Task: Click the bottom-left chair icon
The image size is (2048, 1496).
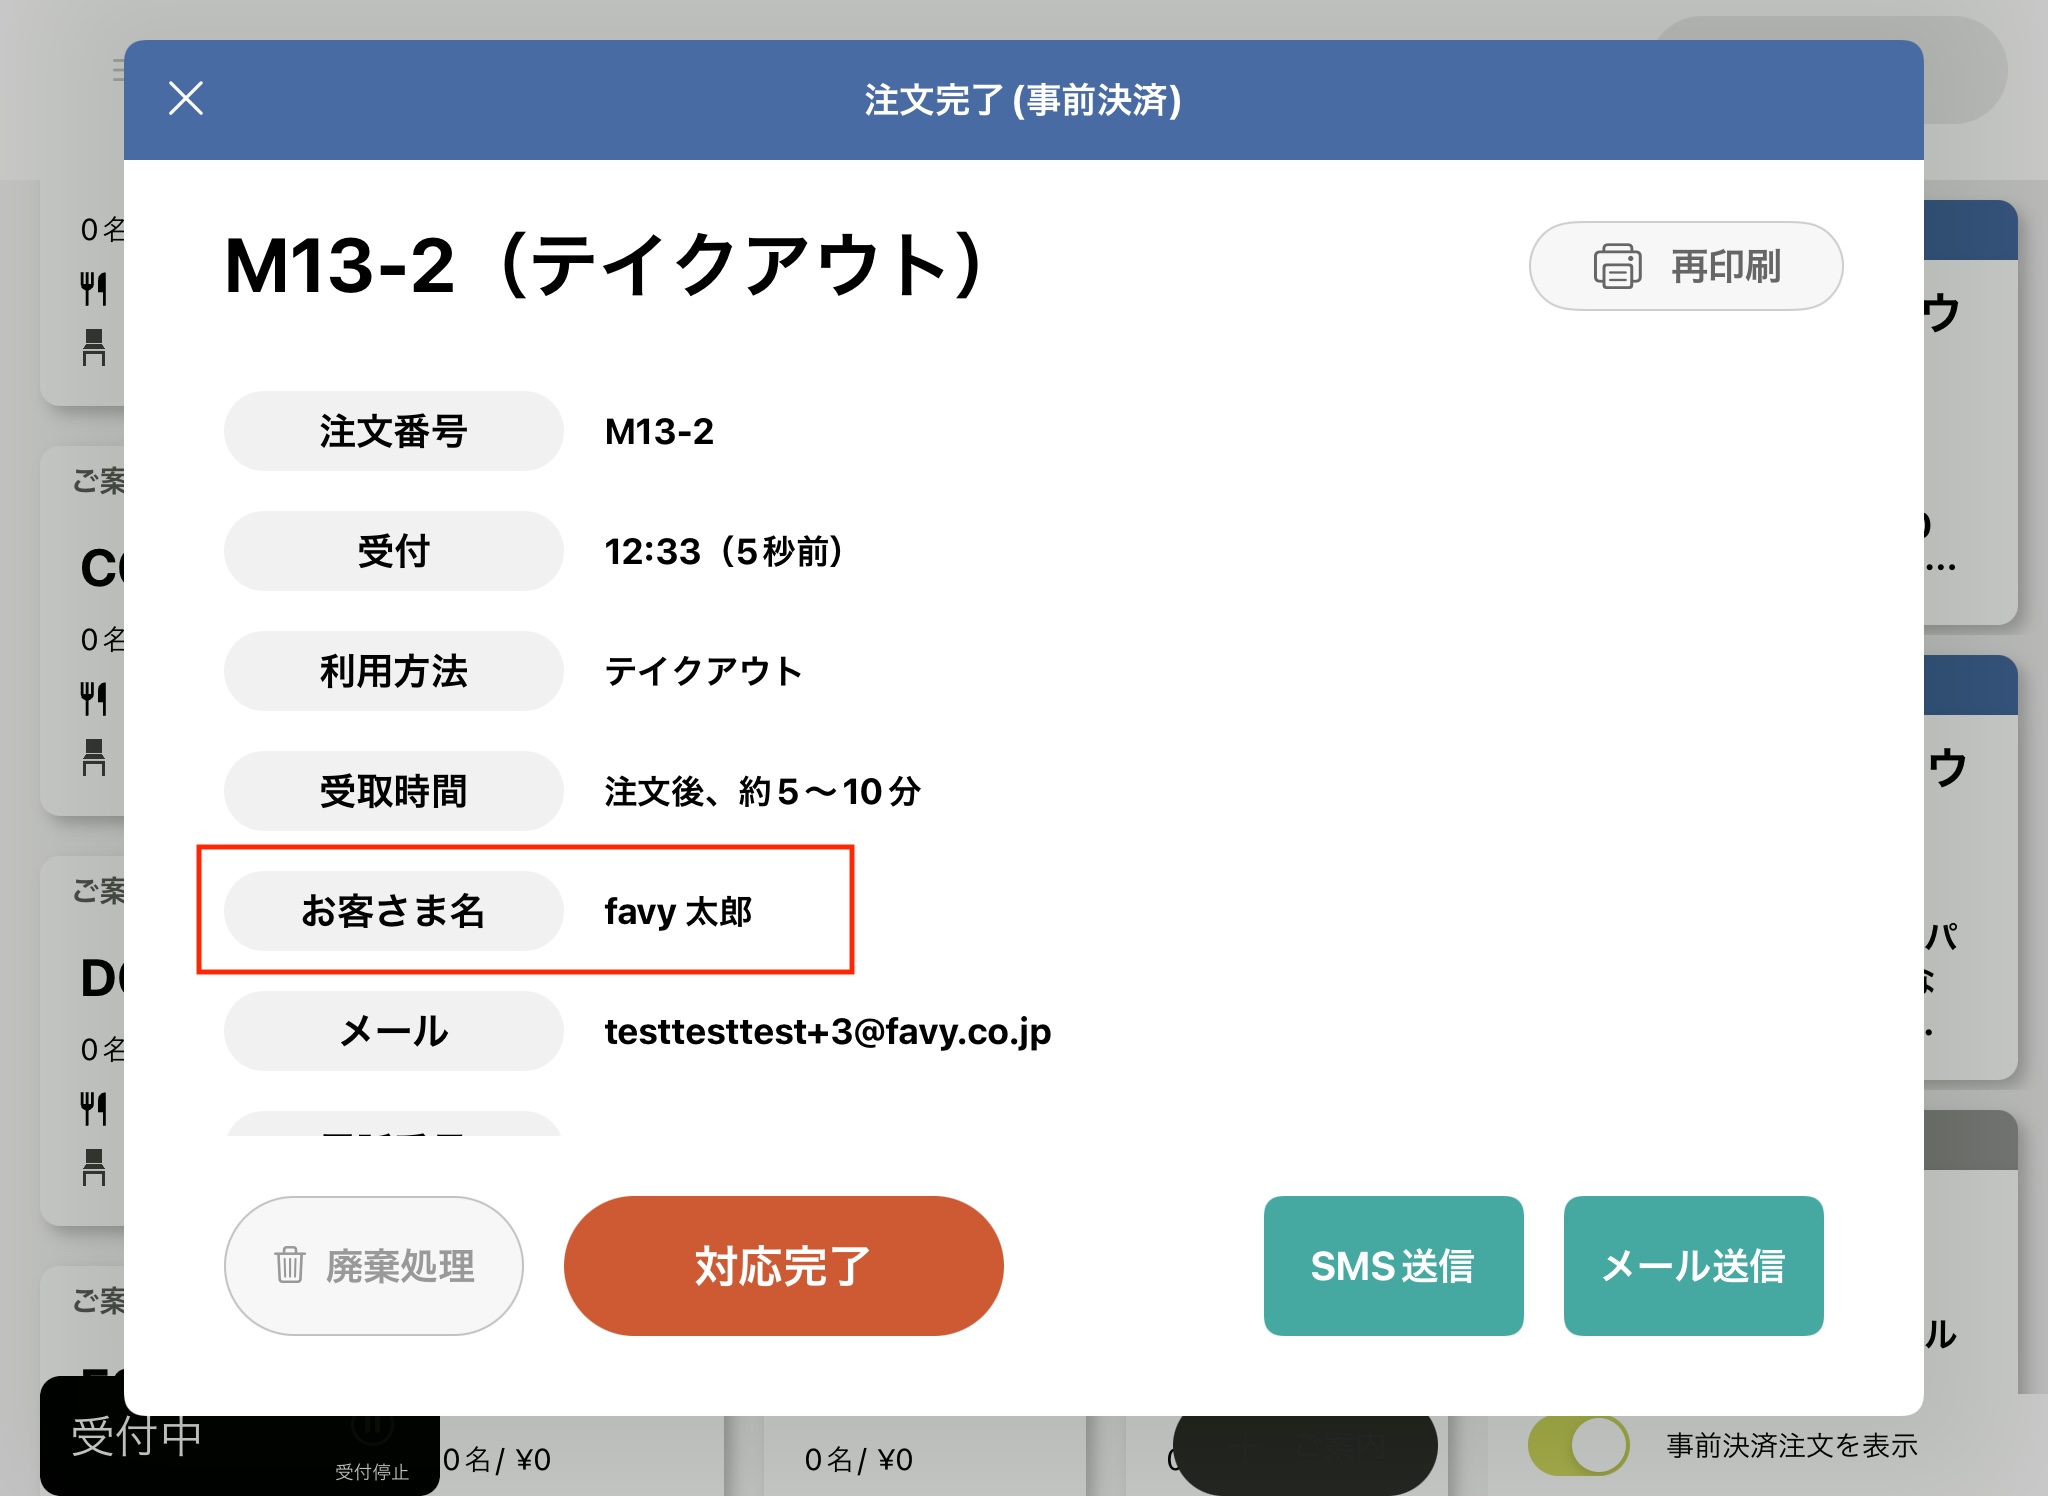Action: pyautogui.click(x=93, y=1167)
